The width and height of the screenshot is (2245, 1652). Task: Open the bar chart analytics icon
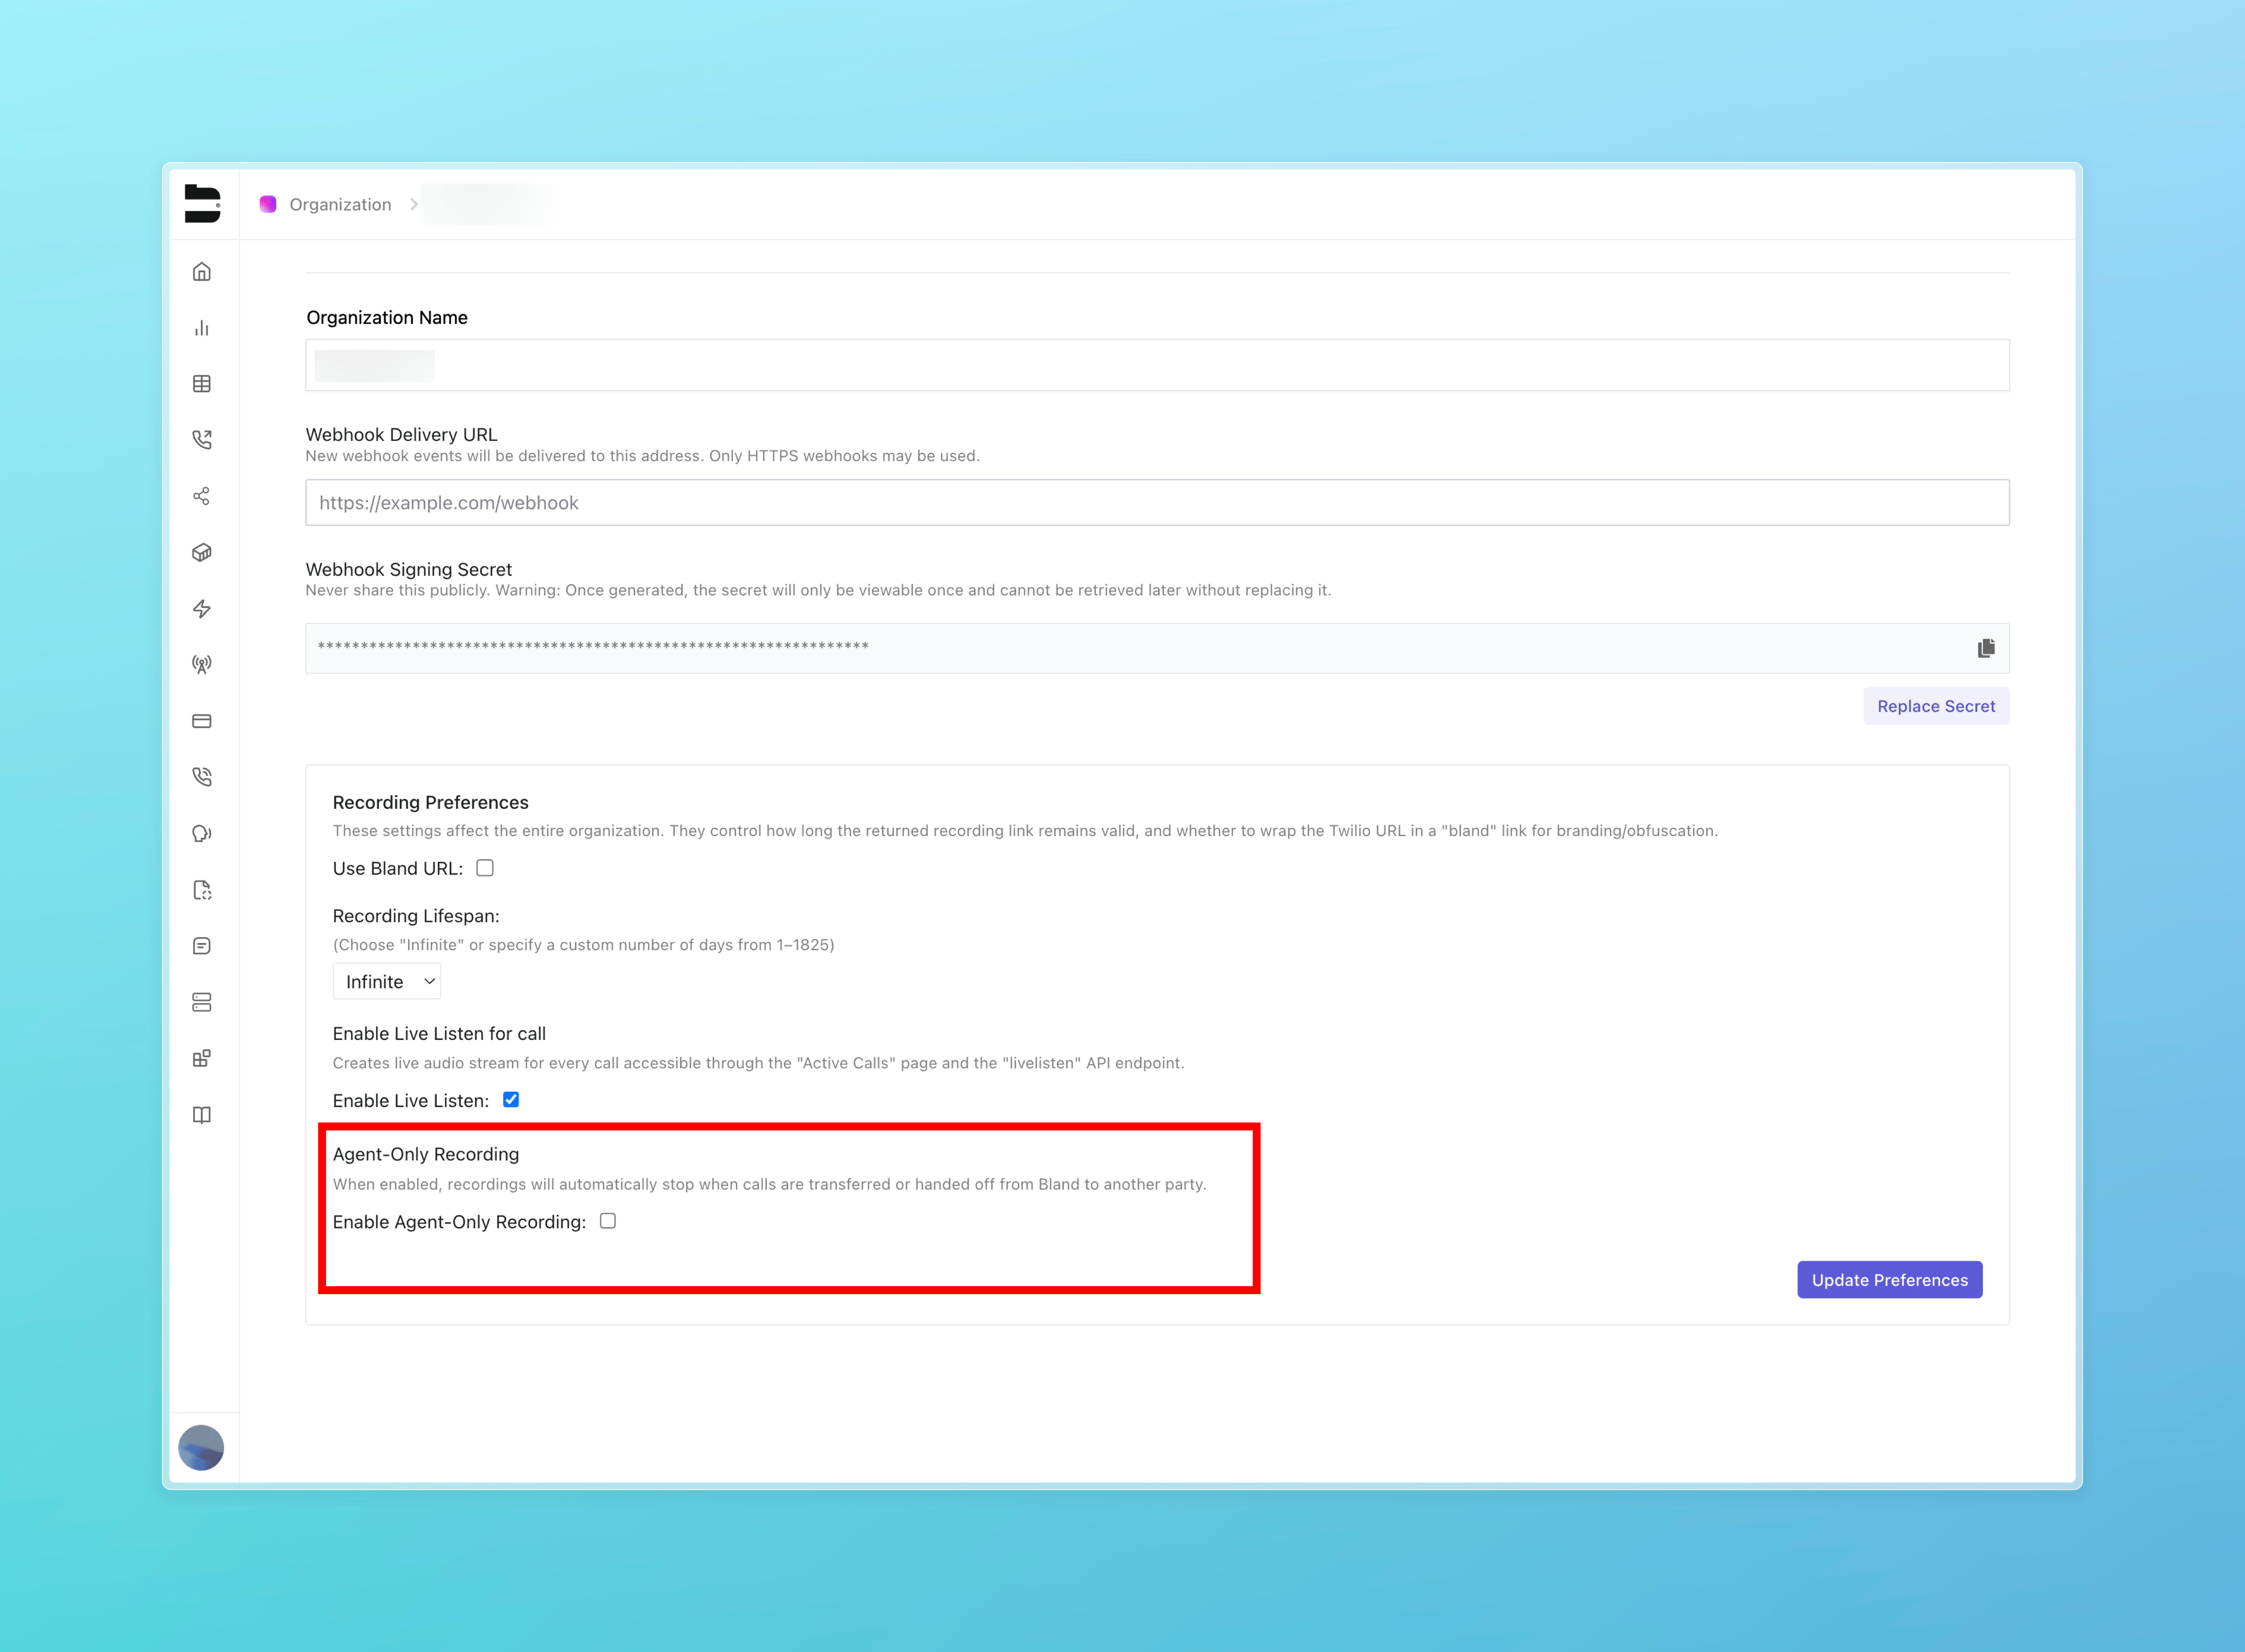point(202,328)
